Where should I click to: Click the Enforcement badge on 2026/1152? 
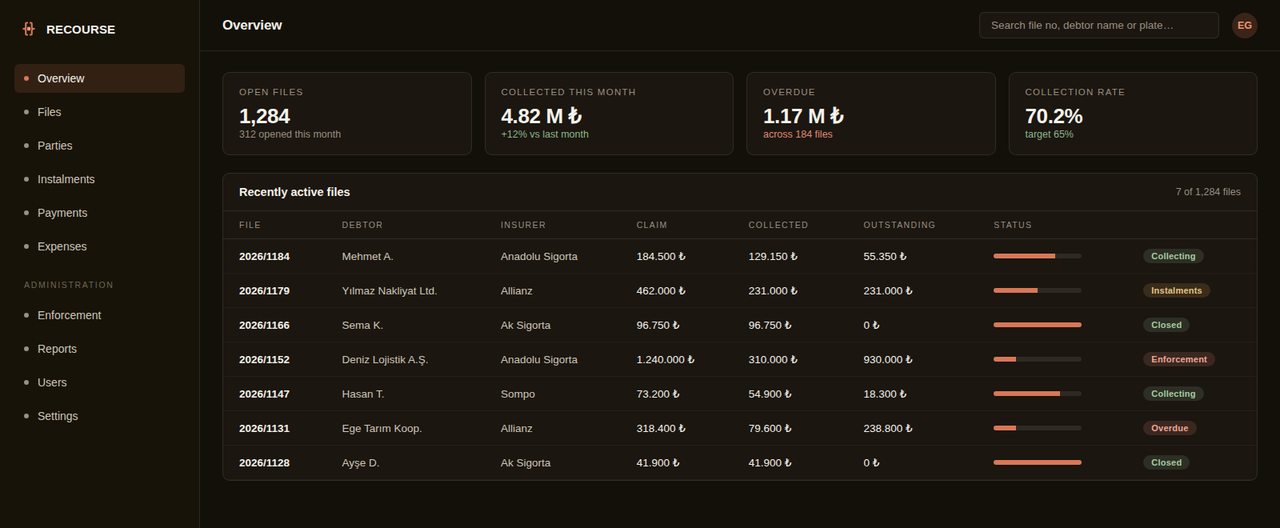click(x=1179, y=359)
